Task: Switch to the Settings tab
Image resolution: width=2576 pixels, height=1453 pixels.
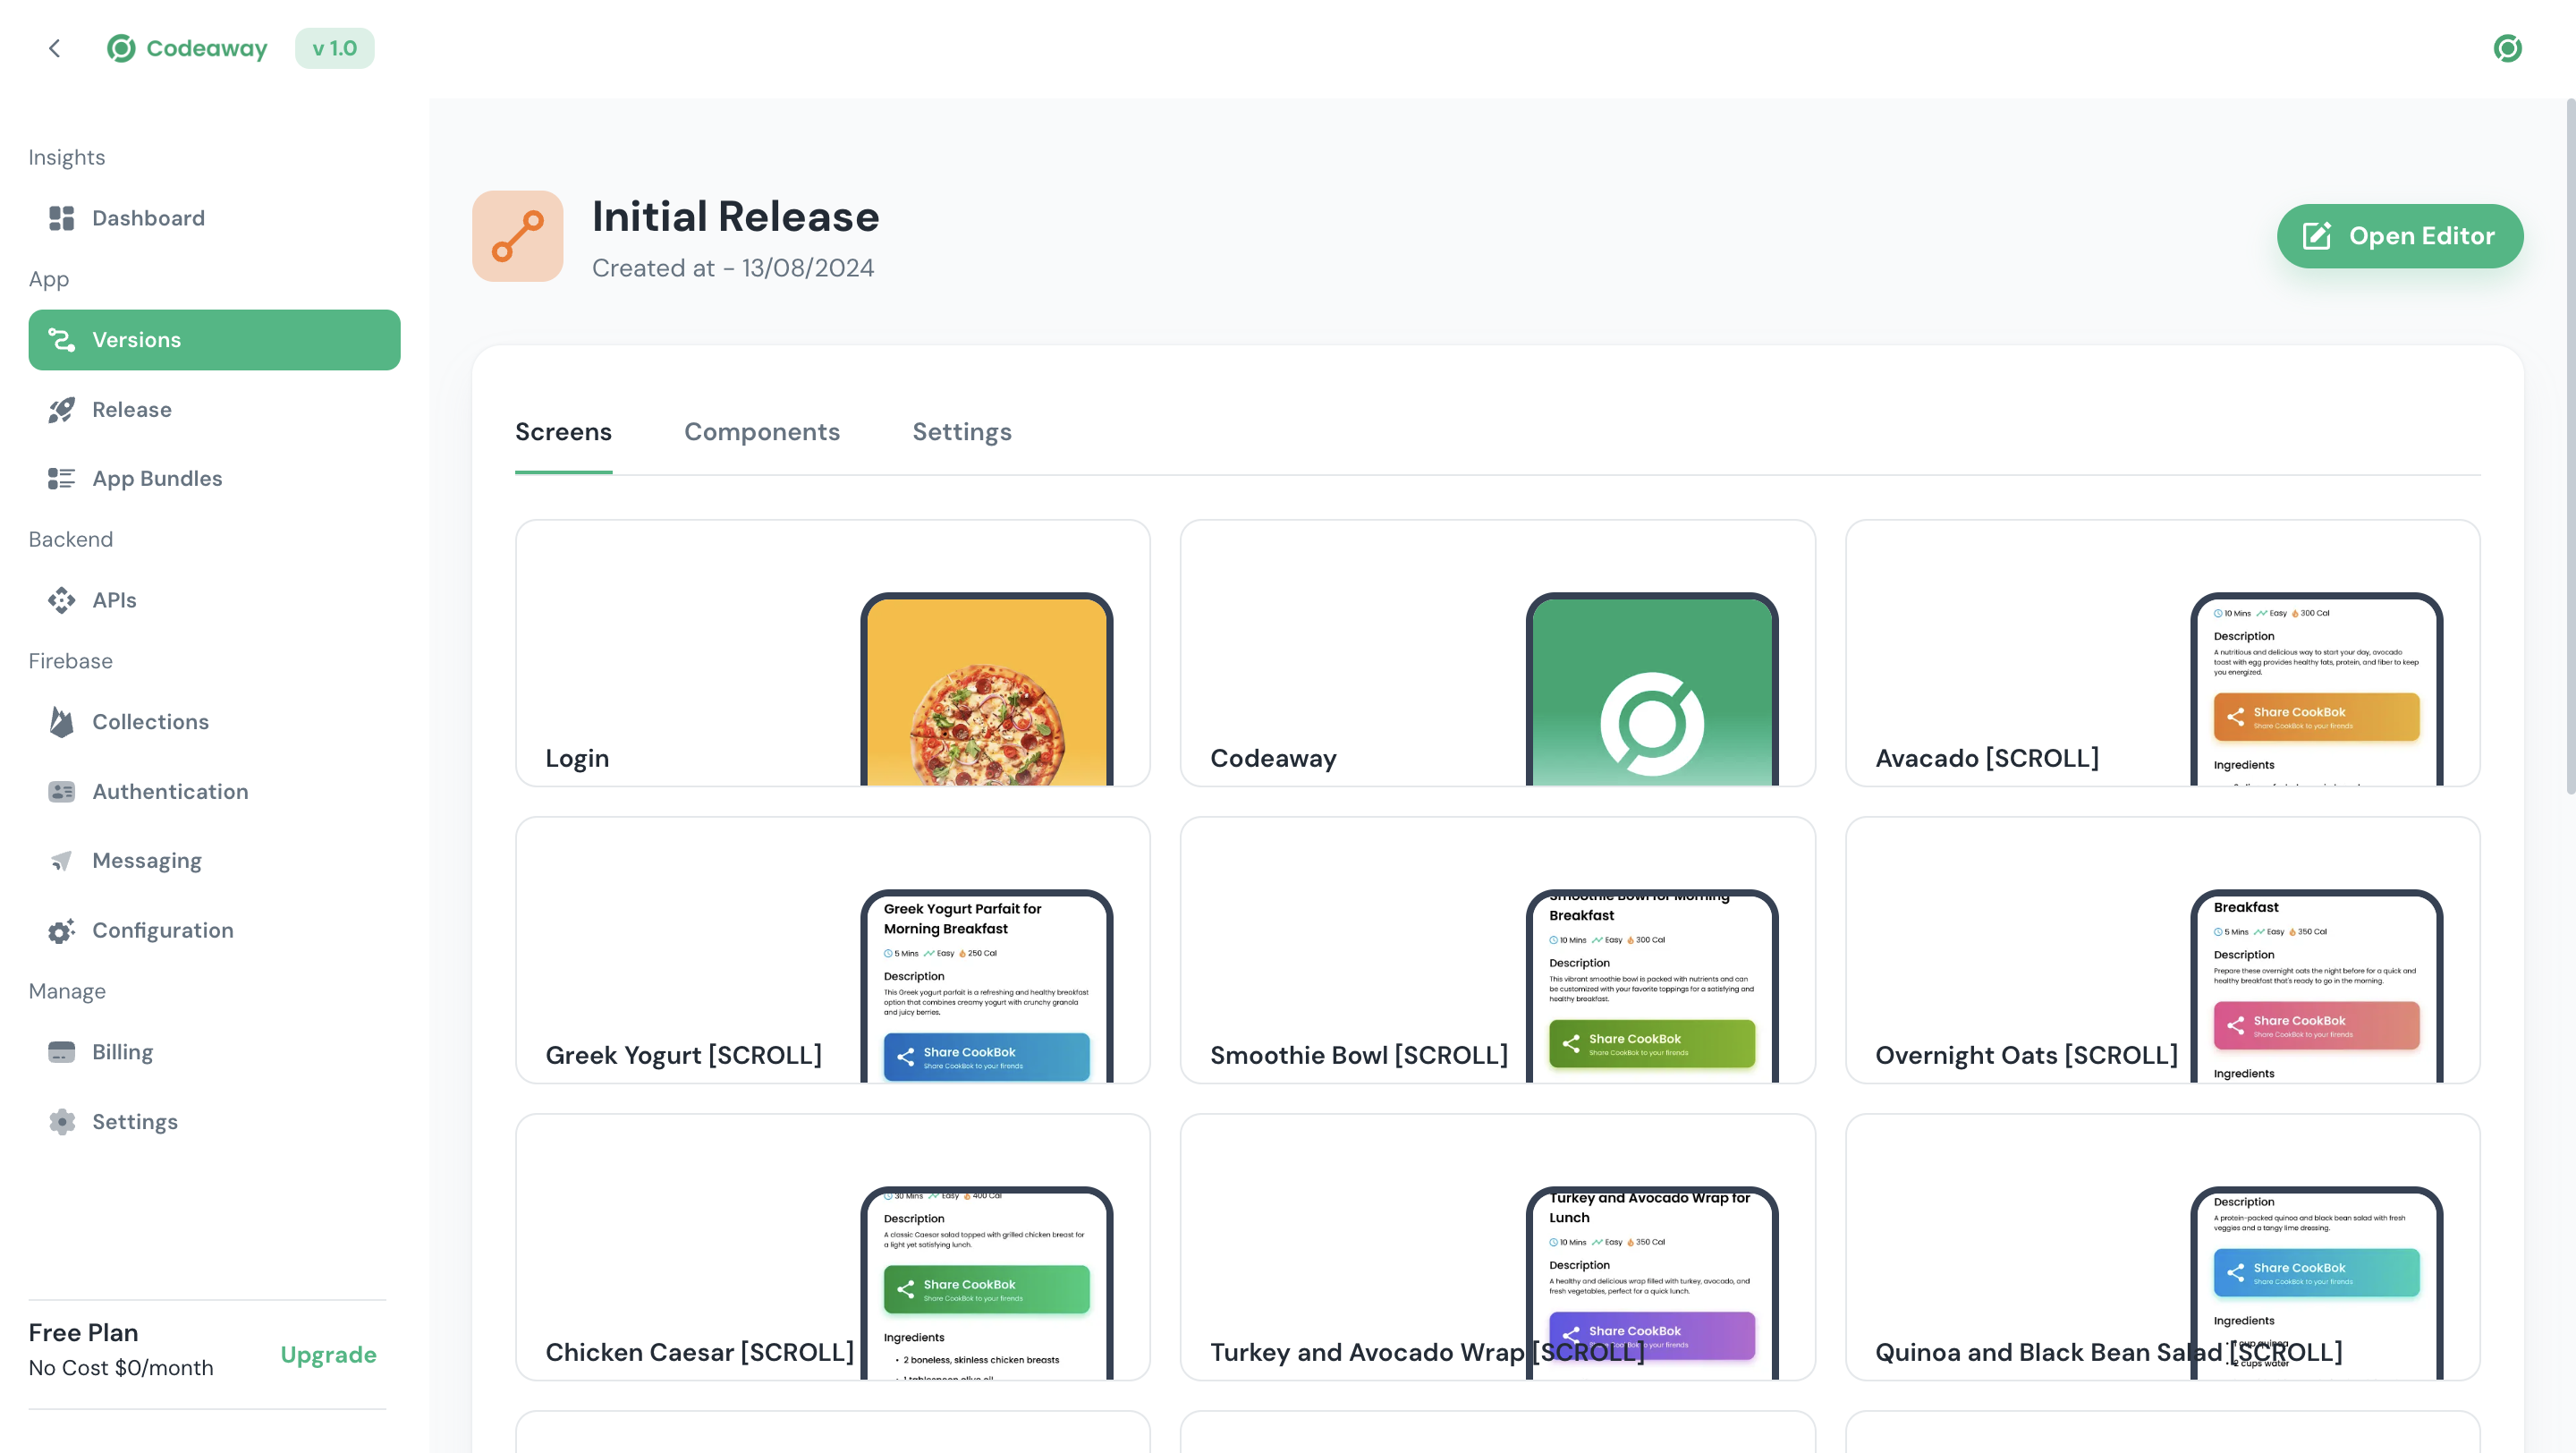Action: (961, 432)
